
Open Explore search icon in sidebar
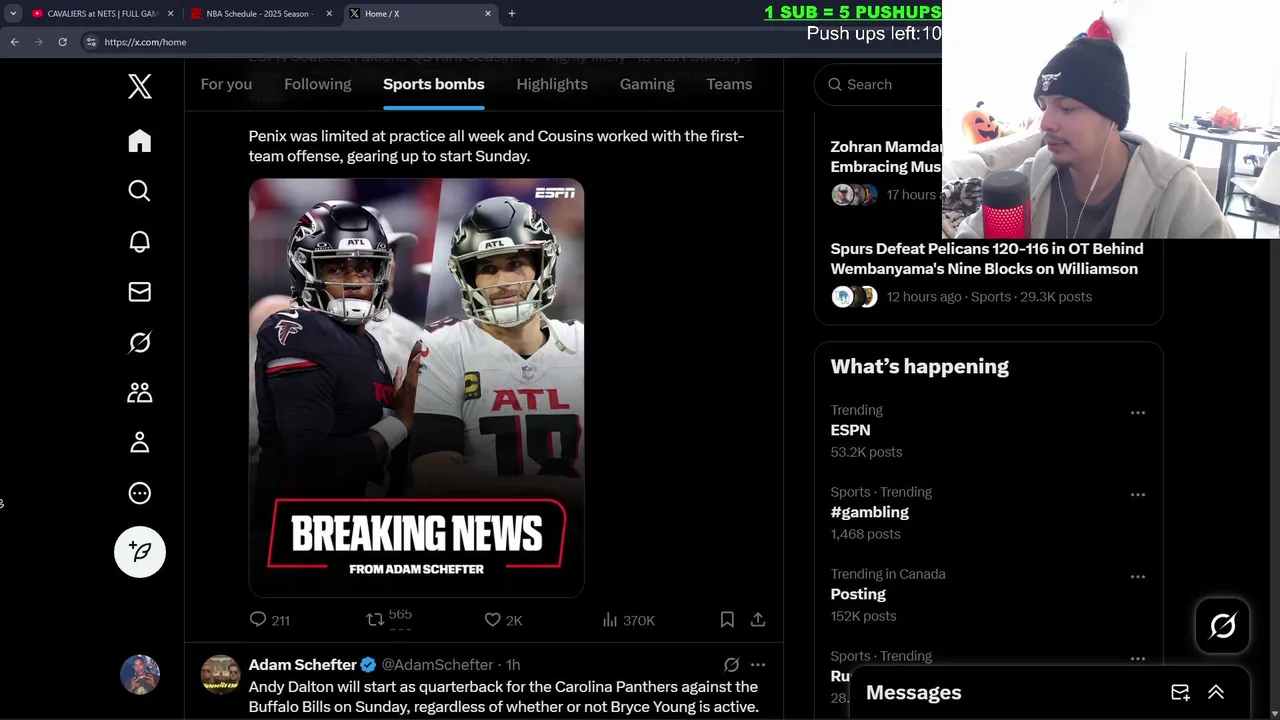pos(140,191)
